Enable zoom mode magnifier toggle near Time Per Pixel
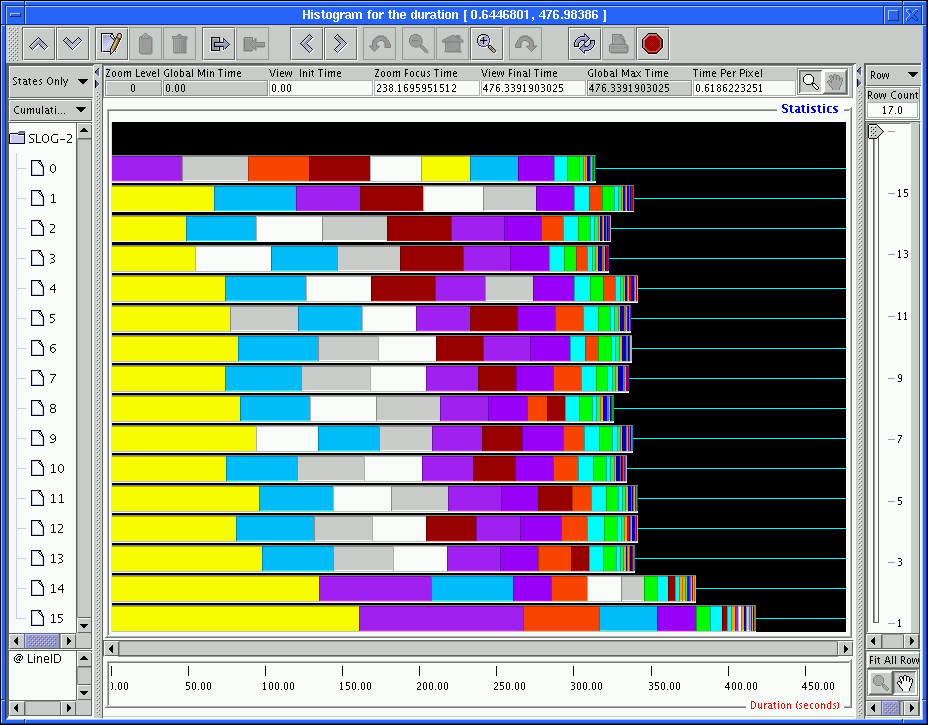Screen dimensions: 928x725 point(811,82)
